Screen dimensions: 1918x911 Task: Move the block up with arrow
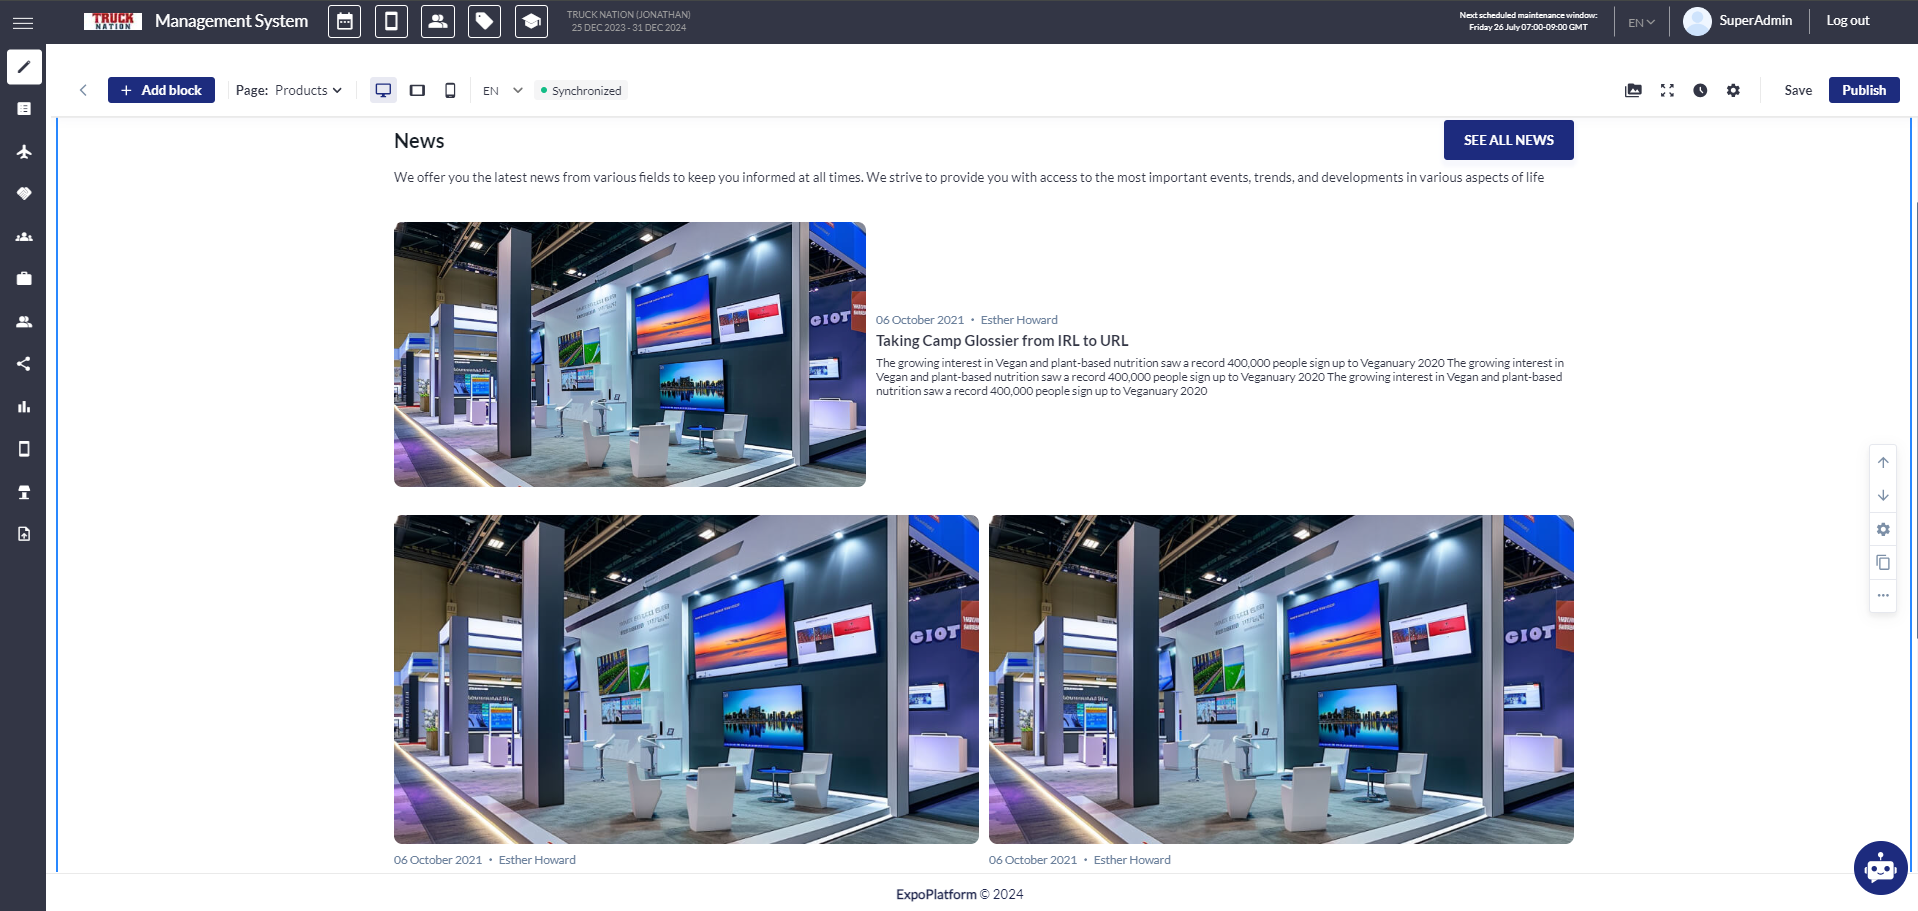[1883, 462]
